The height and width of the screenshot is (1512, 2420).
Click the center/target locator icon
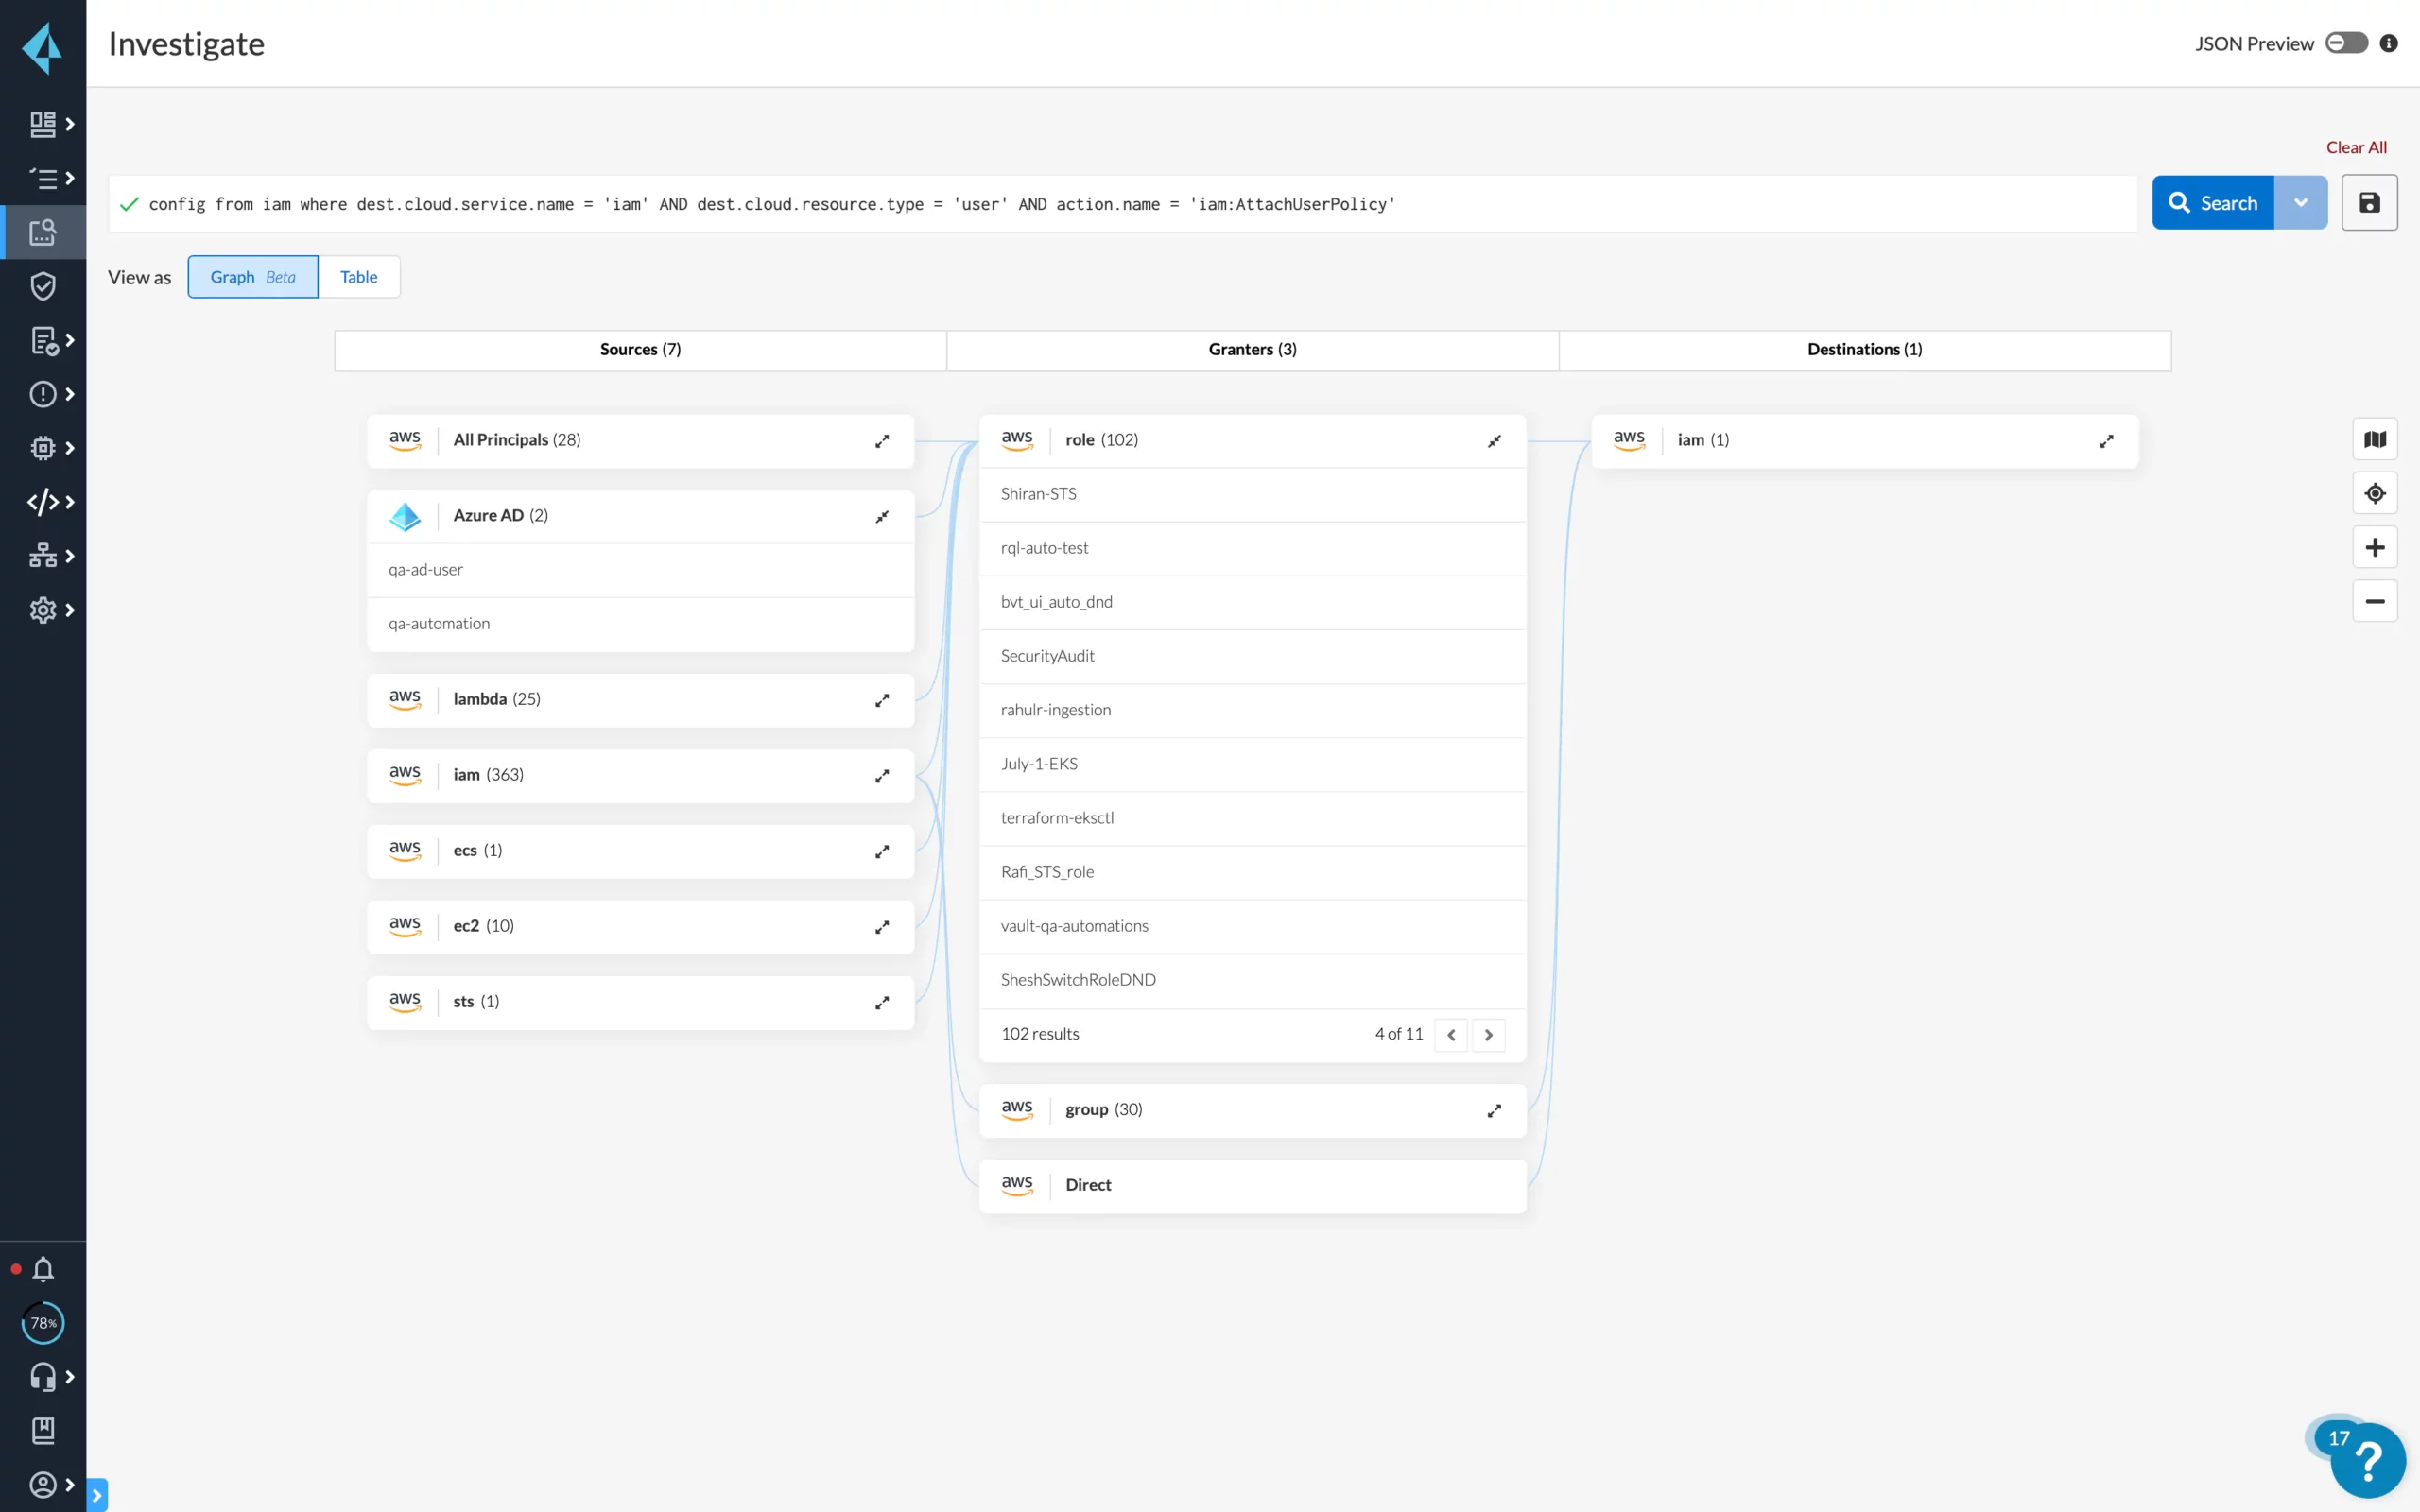(x=2373, y=493)
